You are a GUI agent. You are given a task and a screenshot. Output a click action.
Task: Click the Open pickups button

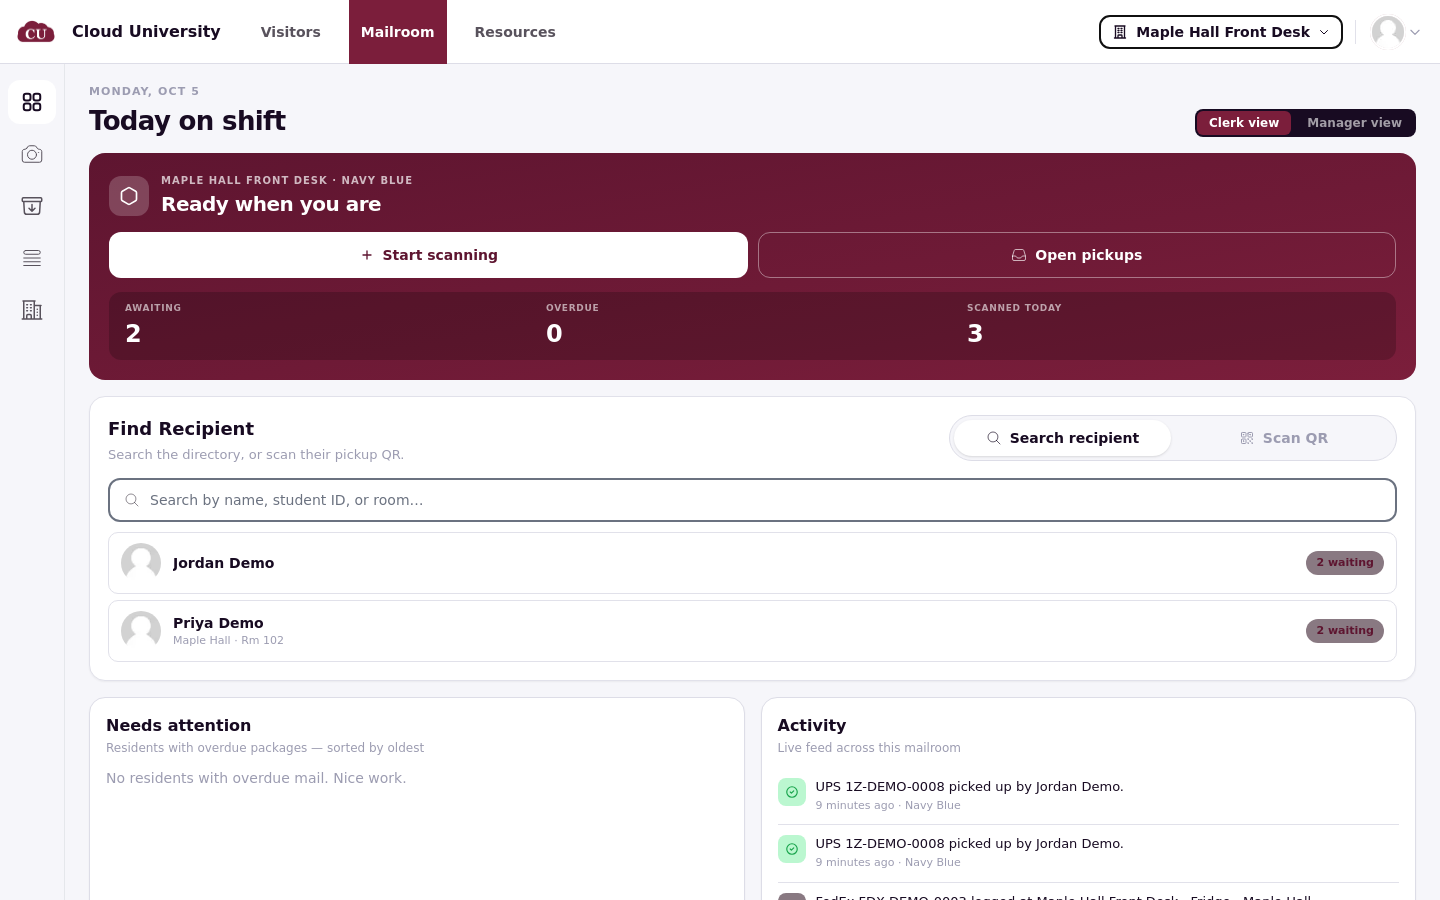(x=1077, y=255)
